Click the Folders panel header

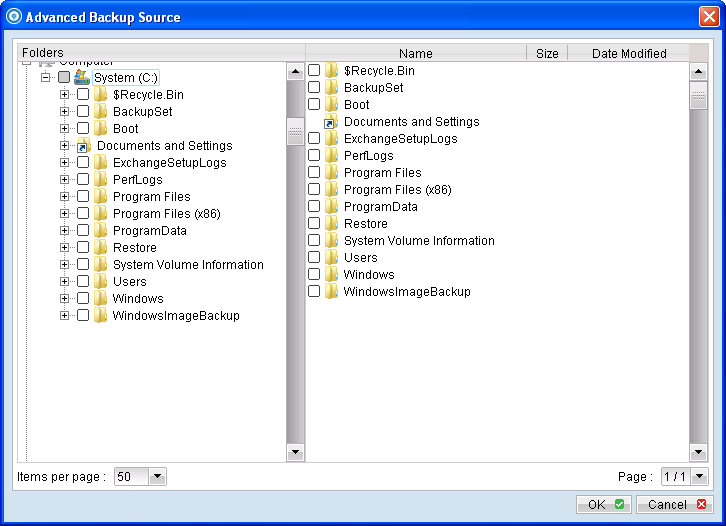pyautogui.click(x=161, y=53)
